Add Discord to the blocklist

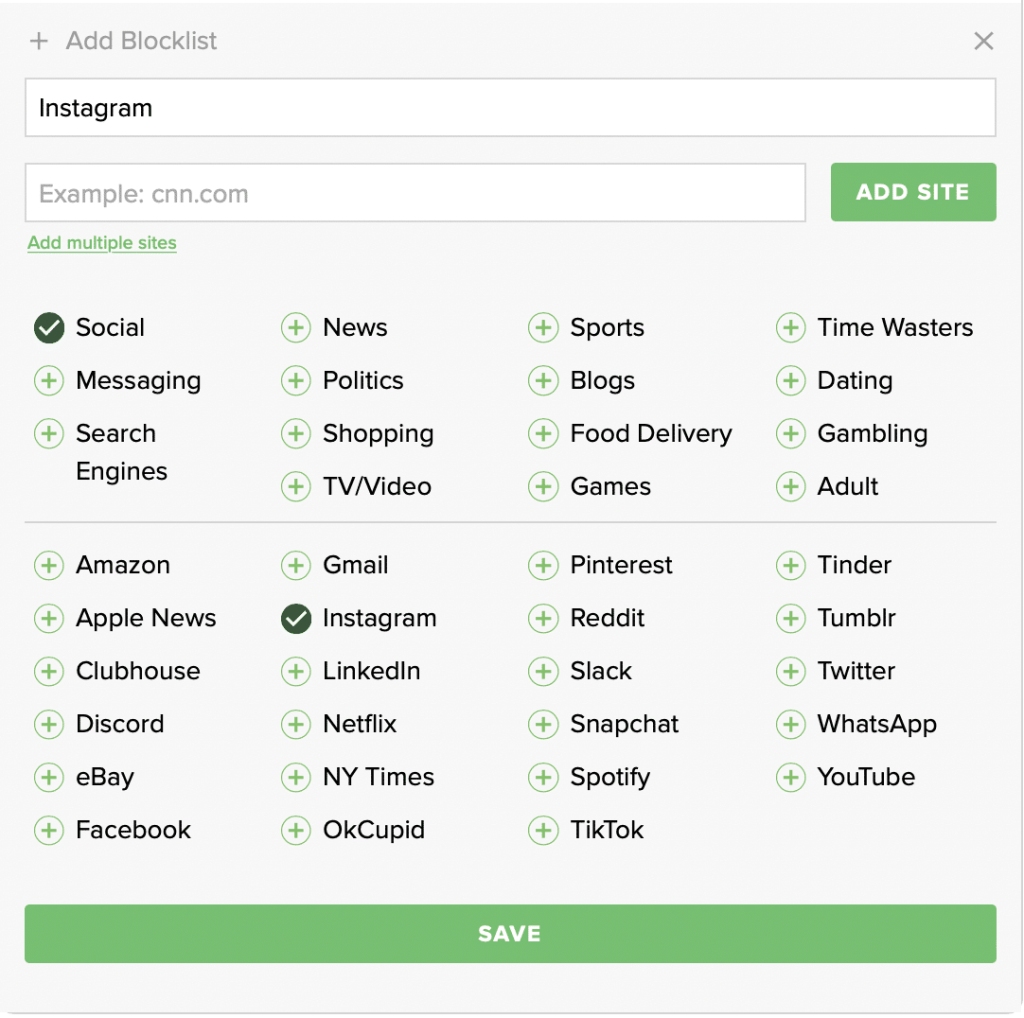pyautogui.click(x=49, y=724)
